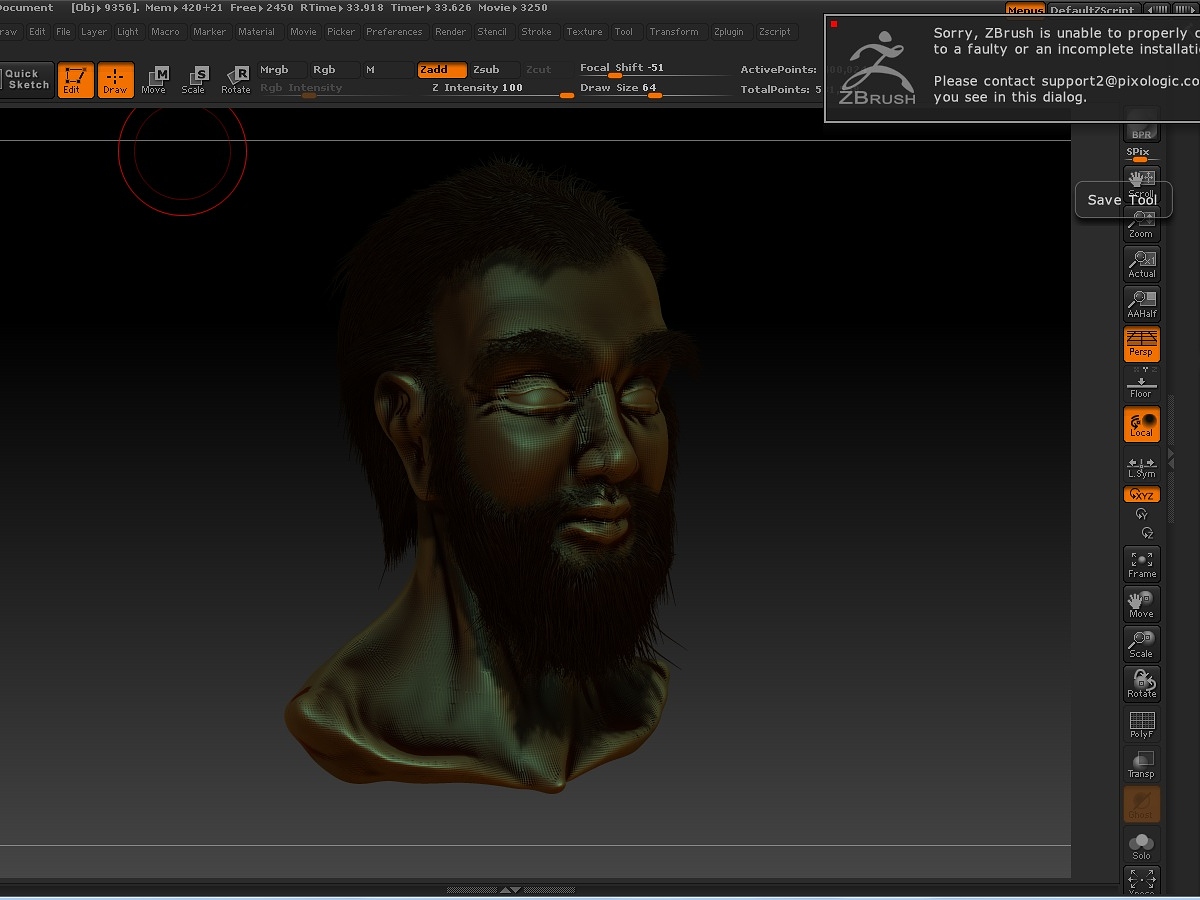Open the Movie menu
The height and width of the screenshot is (900, 1200).
point(303,32)
